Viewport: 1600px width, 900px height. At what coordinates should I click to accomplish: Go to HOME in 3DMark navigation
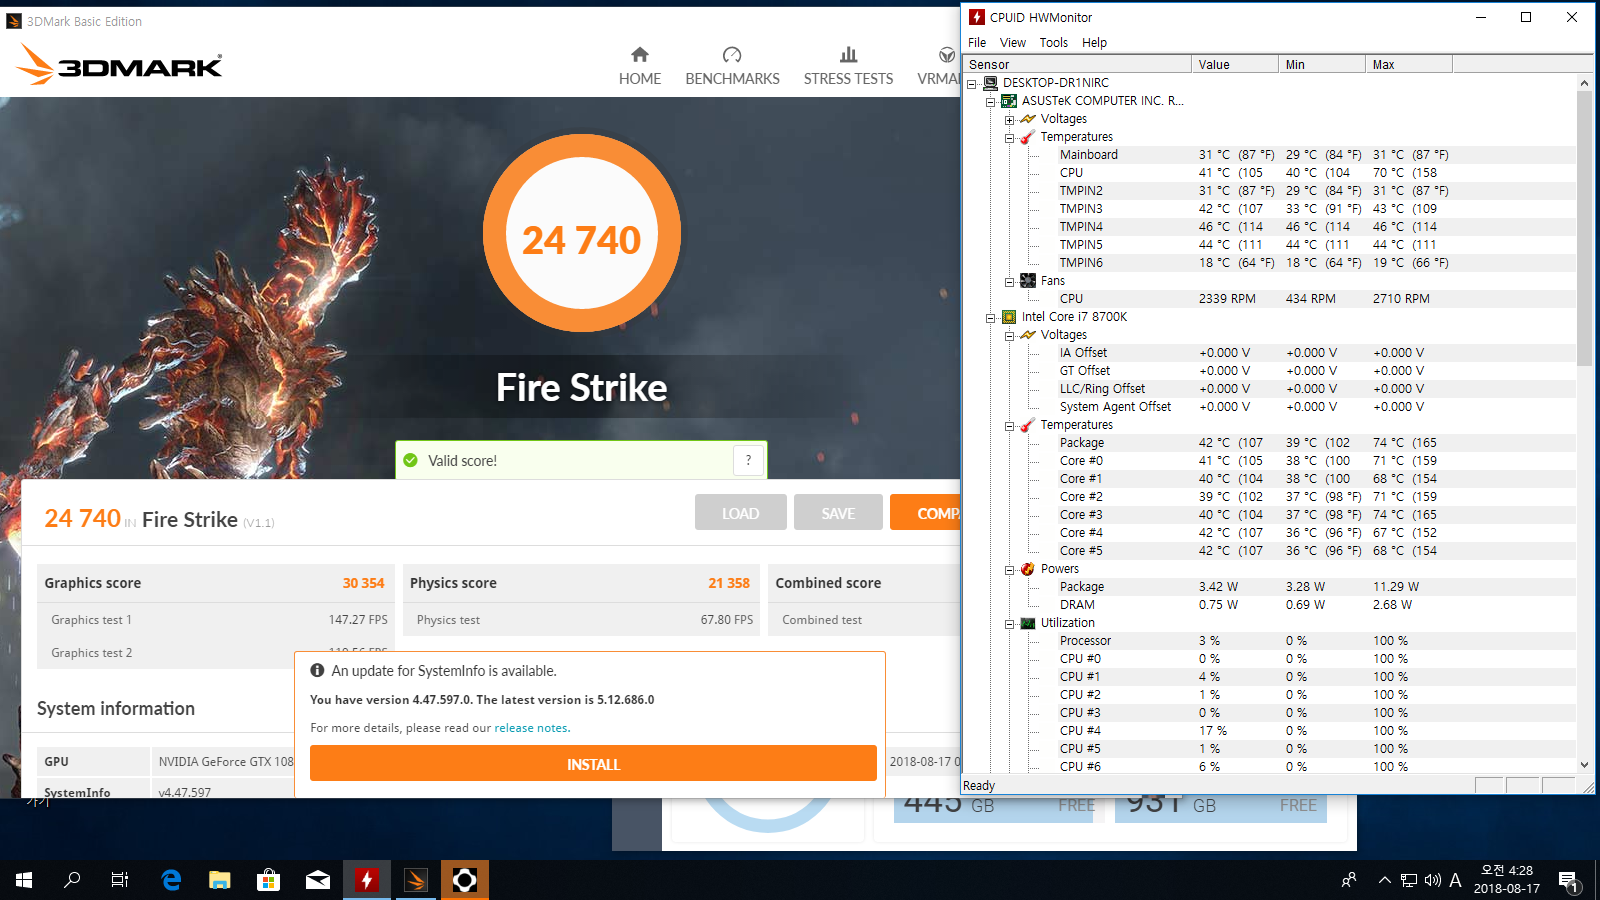click(640, 66)
